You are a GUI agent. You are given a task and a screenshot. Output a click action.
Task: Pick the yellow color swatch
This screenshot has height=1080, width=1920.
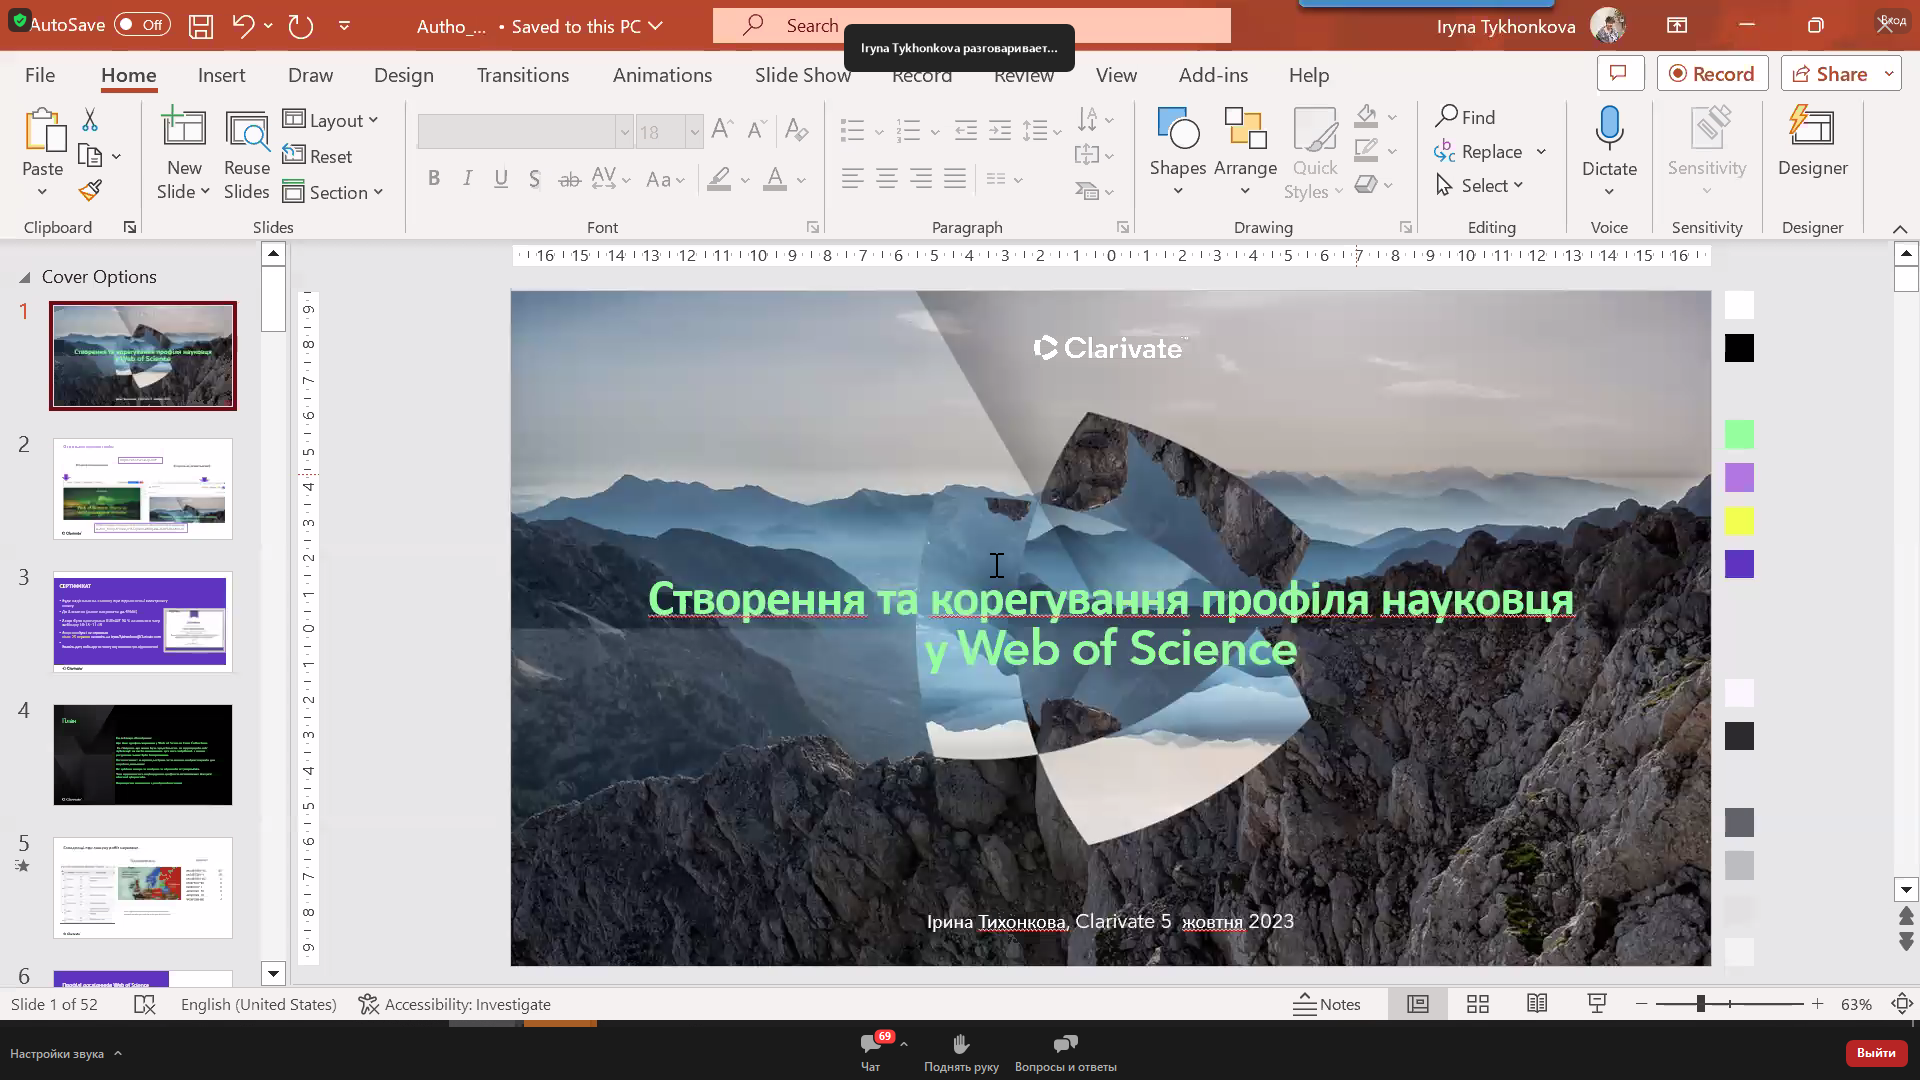click(1739, 521)
